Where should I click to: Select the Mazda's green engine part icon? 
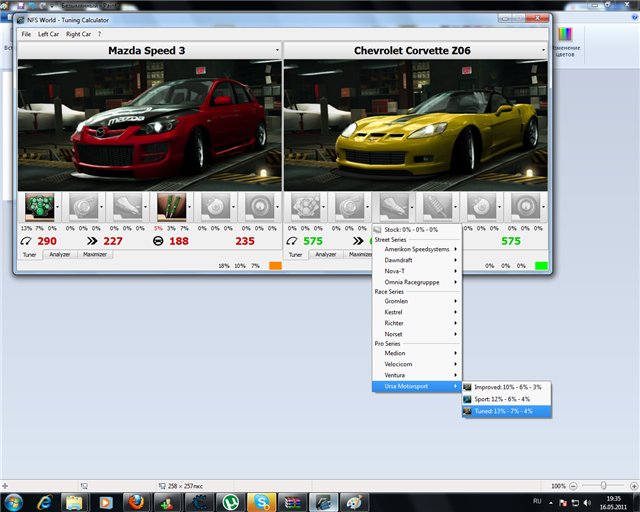point(40,207)
